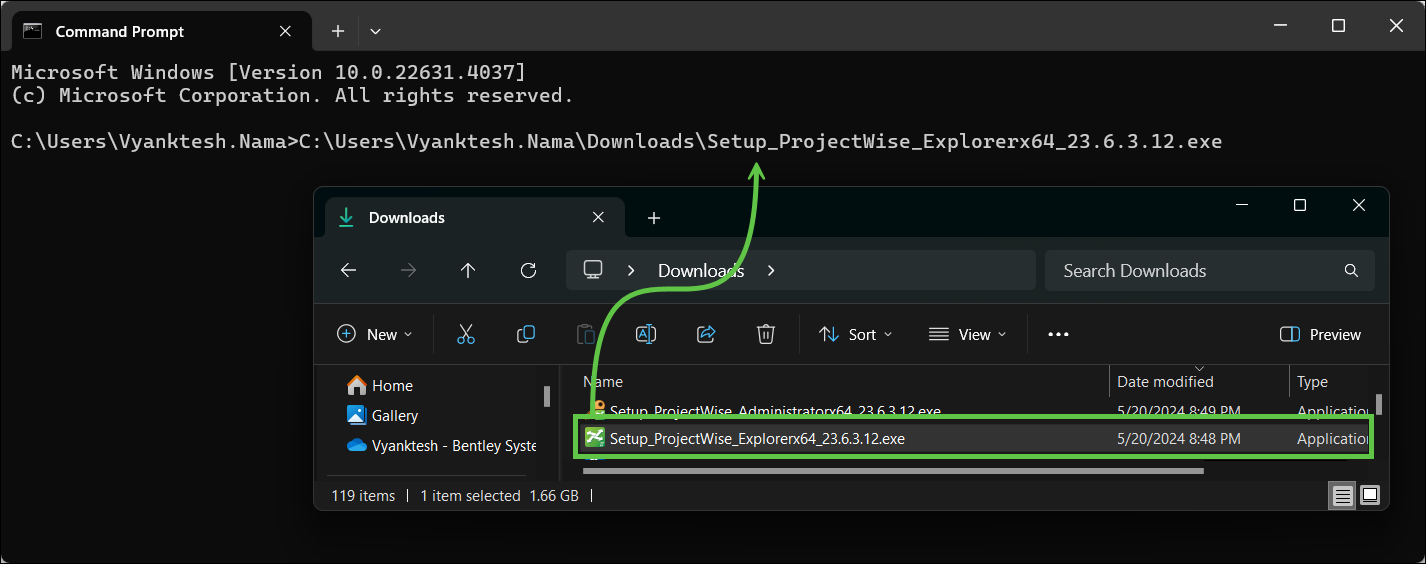
Task: Click the ProjectWise Explorer installer file icon
Action: (x=595, y=437)
